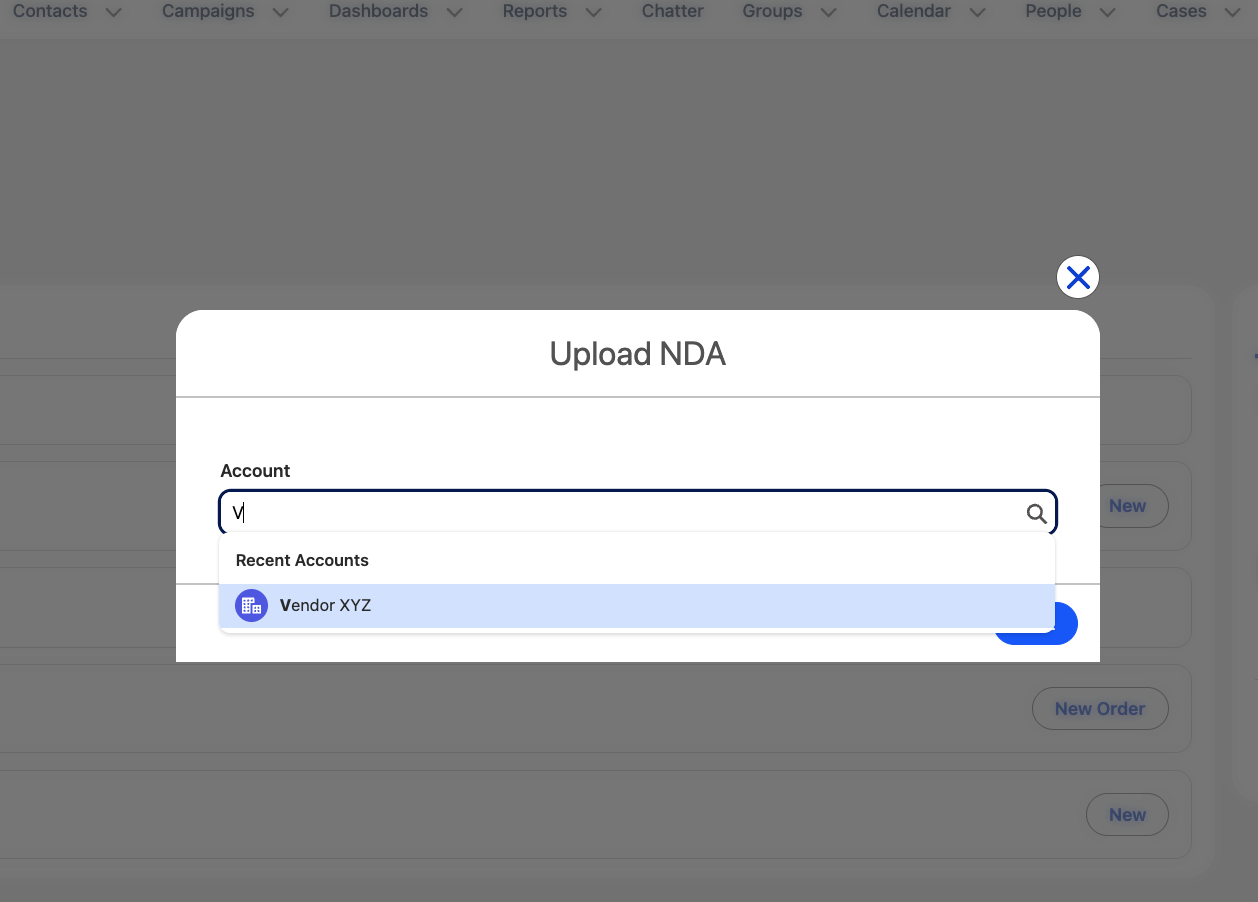Expand the People dropdown chevron
This screenshot has height=902, width=1258.
click(1108, 12)
